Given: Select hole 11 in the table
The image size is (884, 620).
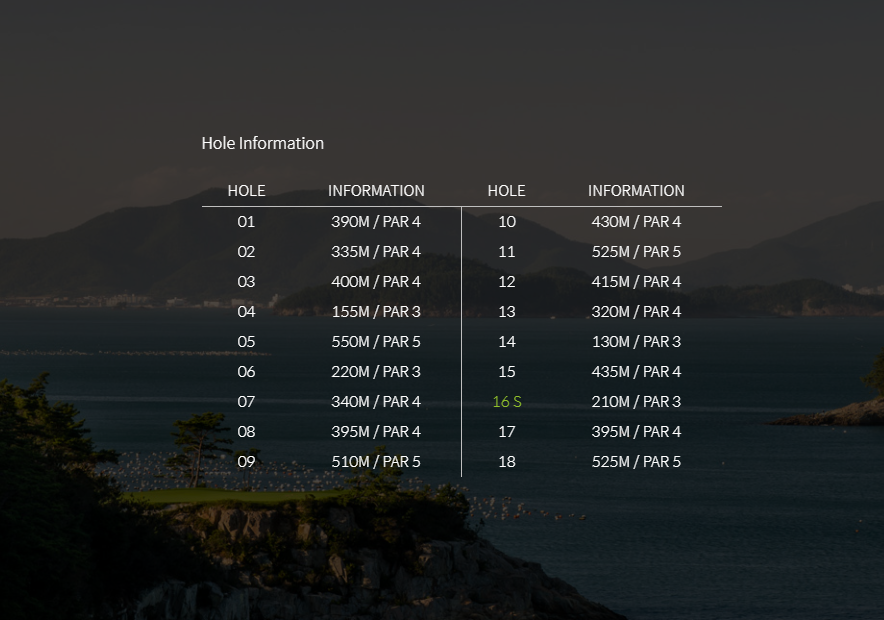Looking at the screenshot, I should [x=507, y=251].
